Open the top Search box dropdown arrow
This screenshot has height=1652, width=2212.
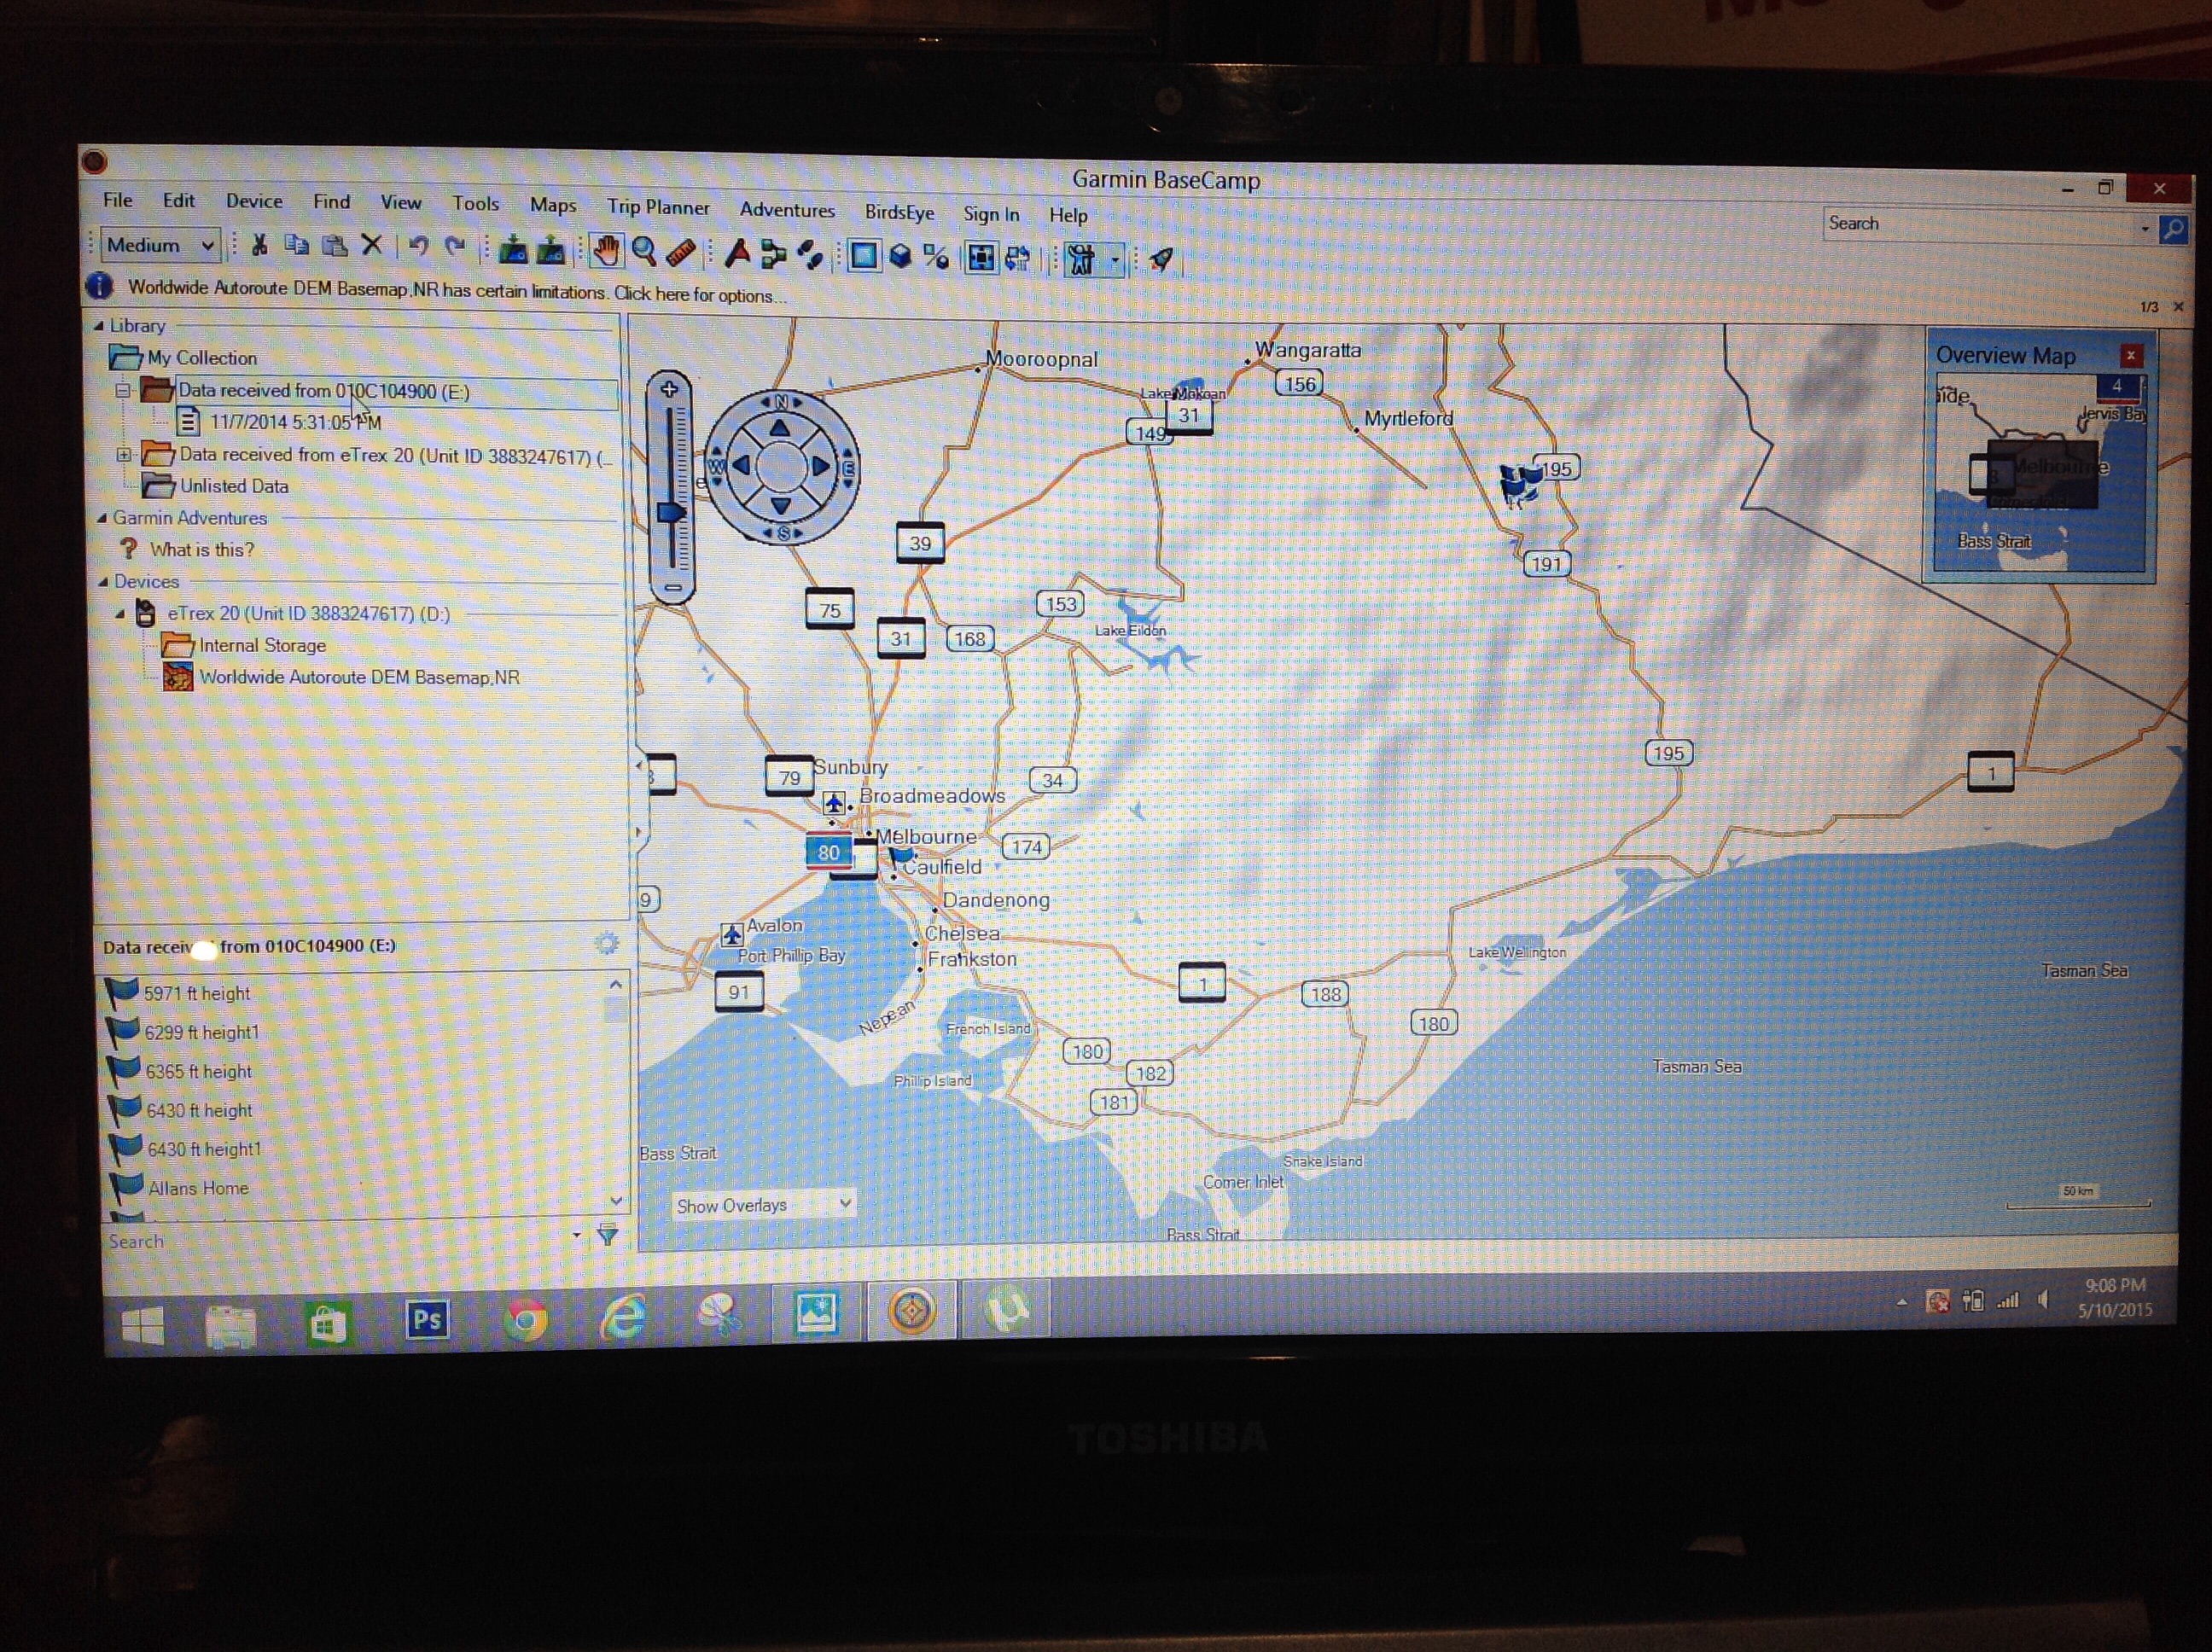point(2144,229)
